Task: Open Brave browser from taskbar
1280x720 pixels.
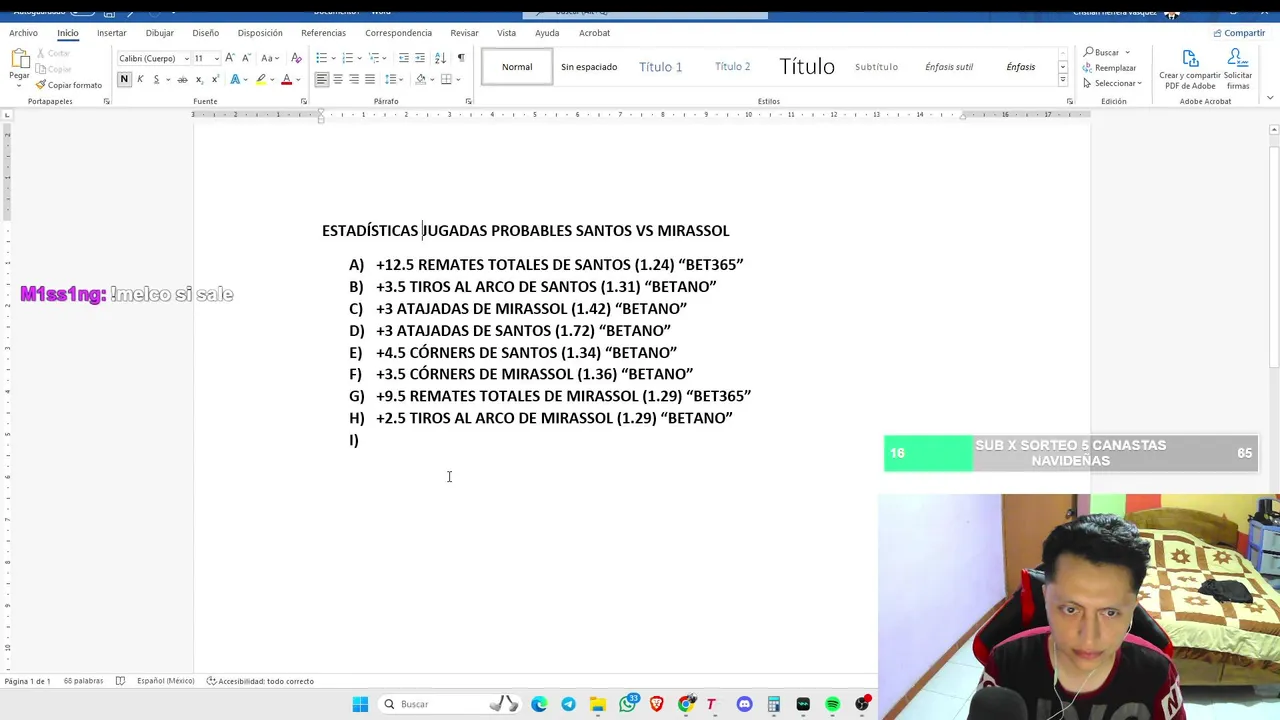Action: click(656, 704)
